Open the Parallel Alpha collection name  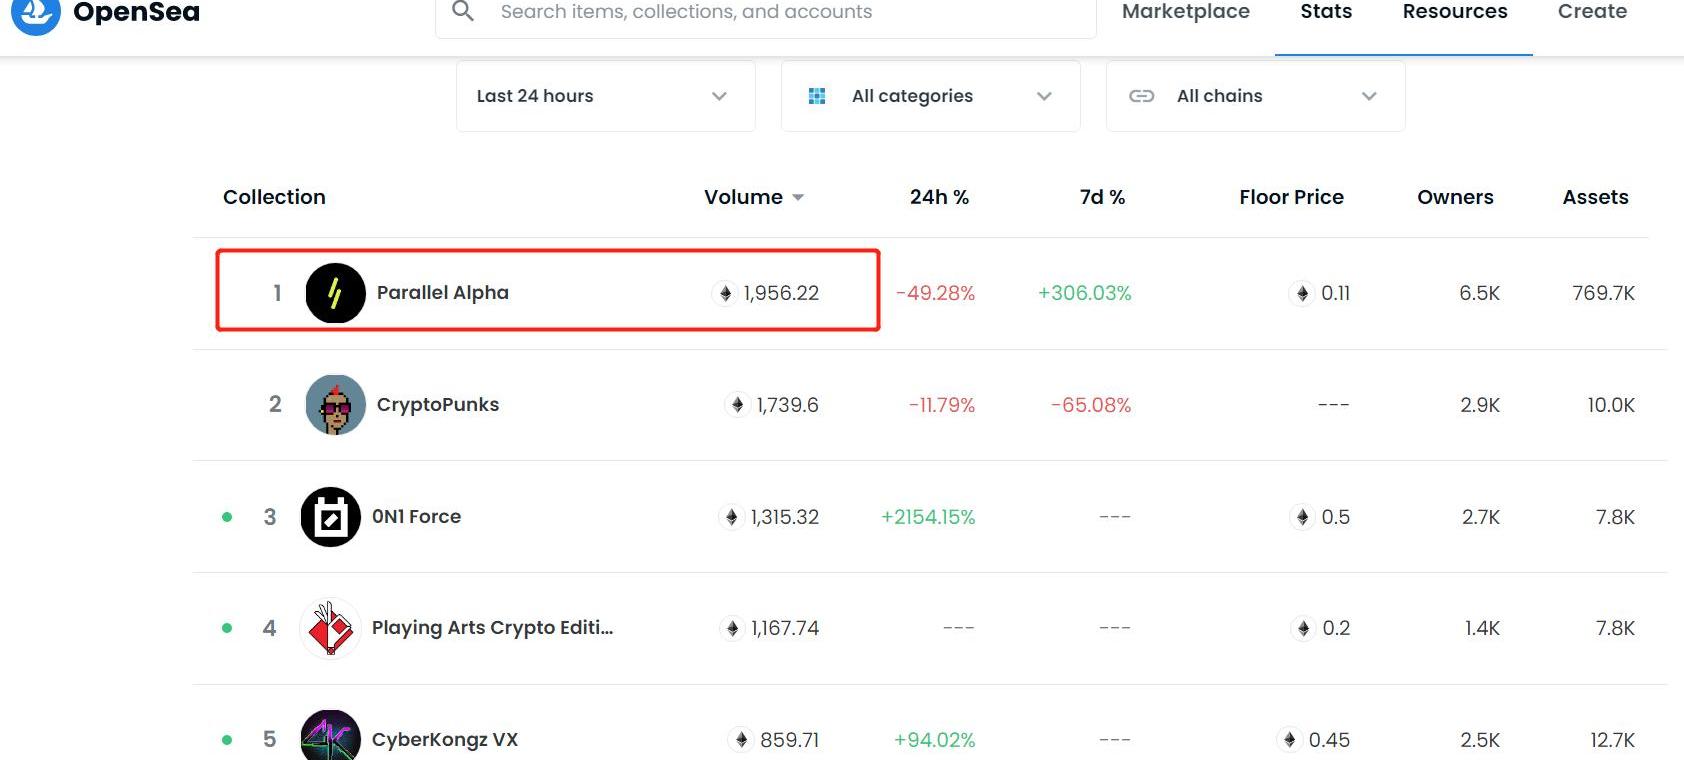pyautogui.click(x=442, y=293)
